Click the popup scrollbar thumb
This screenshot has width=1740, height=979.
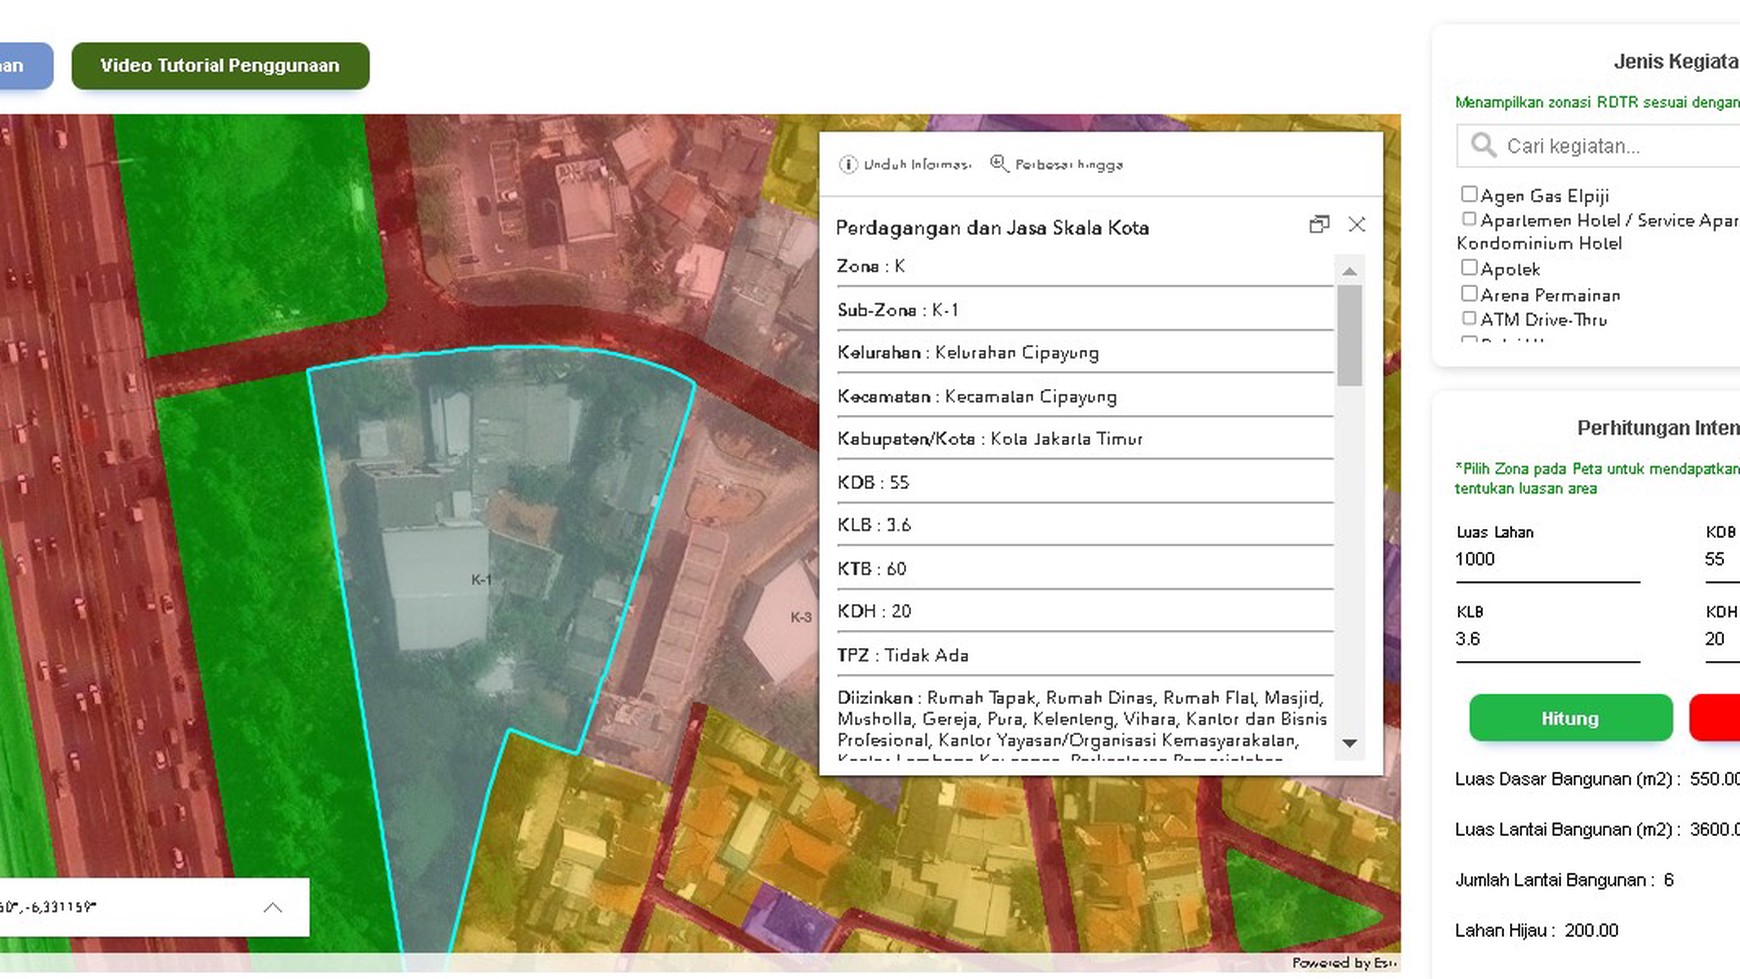coord(1349,335)
